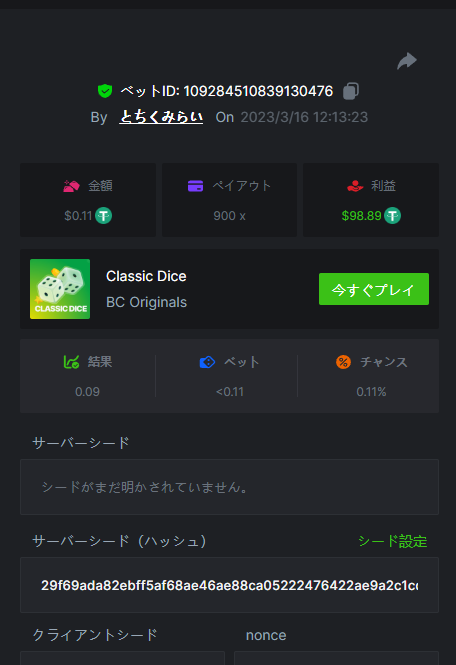
Task: Click the Tether coin icon beside $0.11
Action: (x=104, y=216)
